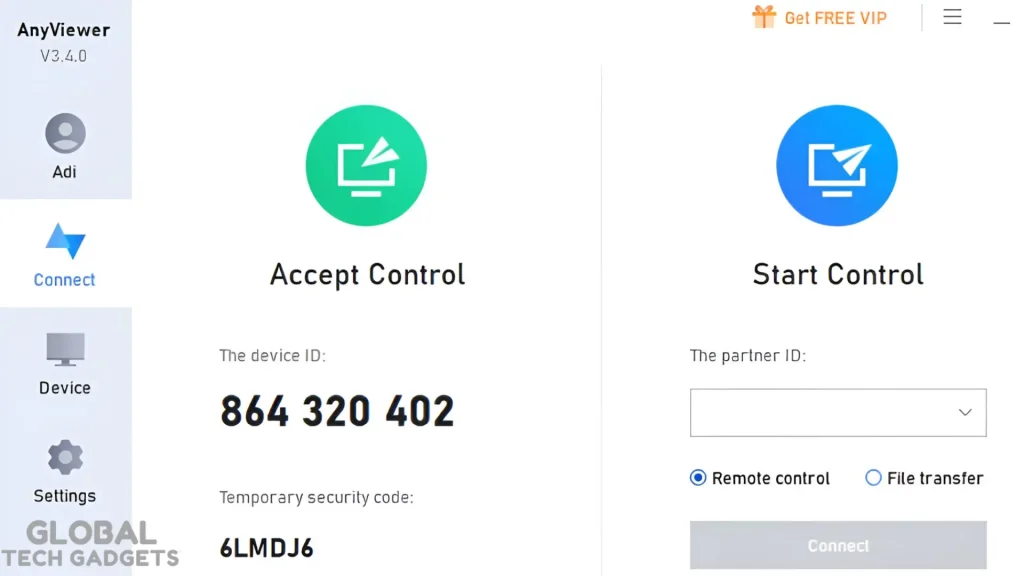The image size is (1024, 576).
Task: Minimize the AnyViewer window
Action: 1002,20
